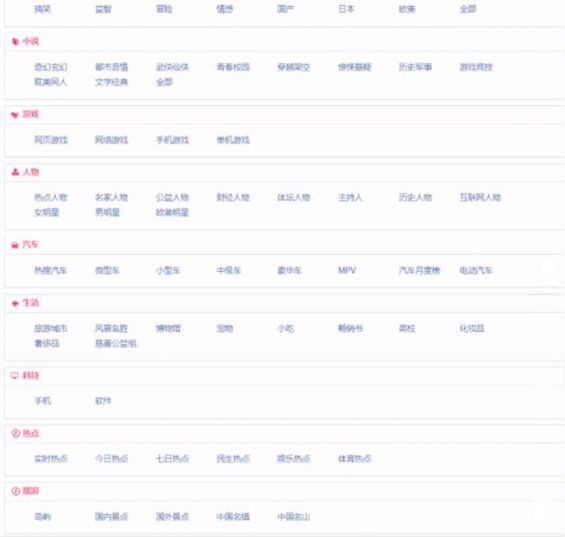Open the 汽车 section heading
Viewport: 565px width, 537px height.
click(x=30, y=244)
